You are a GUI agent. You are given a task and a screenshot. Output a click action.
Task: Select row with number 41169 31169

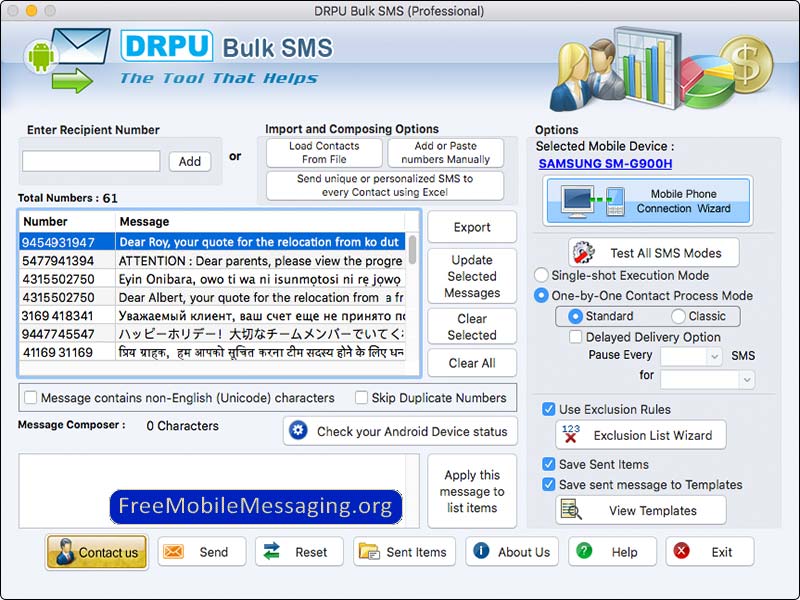(x=213, y=353)
